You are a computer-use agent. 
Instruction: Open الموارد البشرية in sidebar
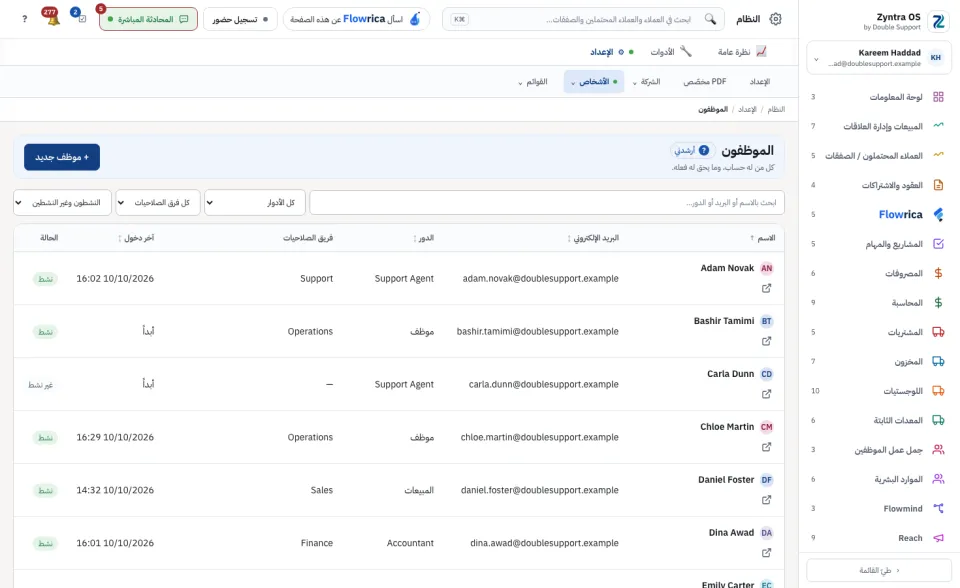(x=879, y=479)
